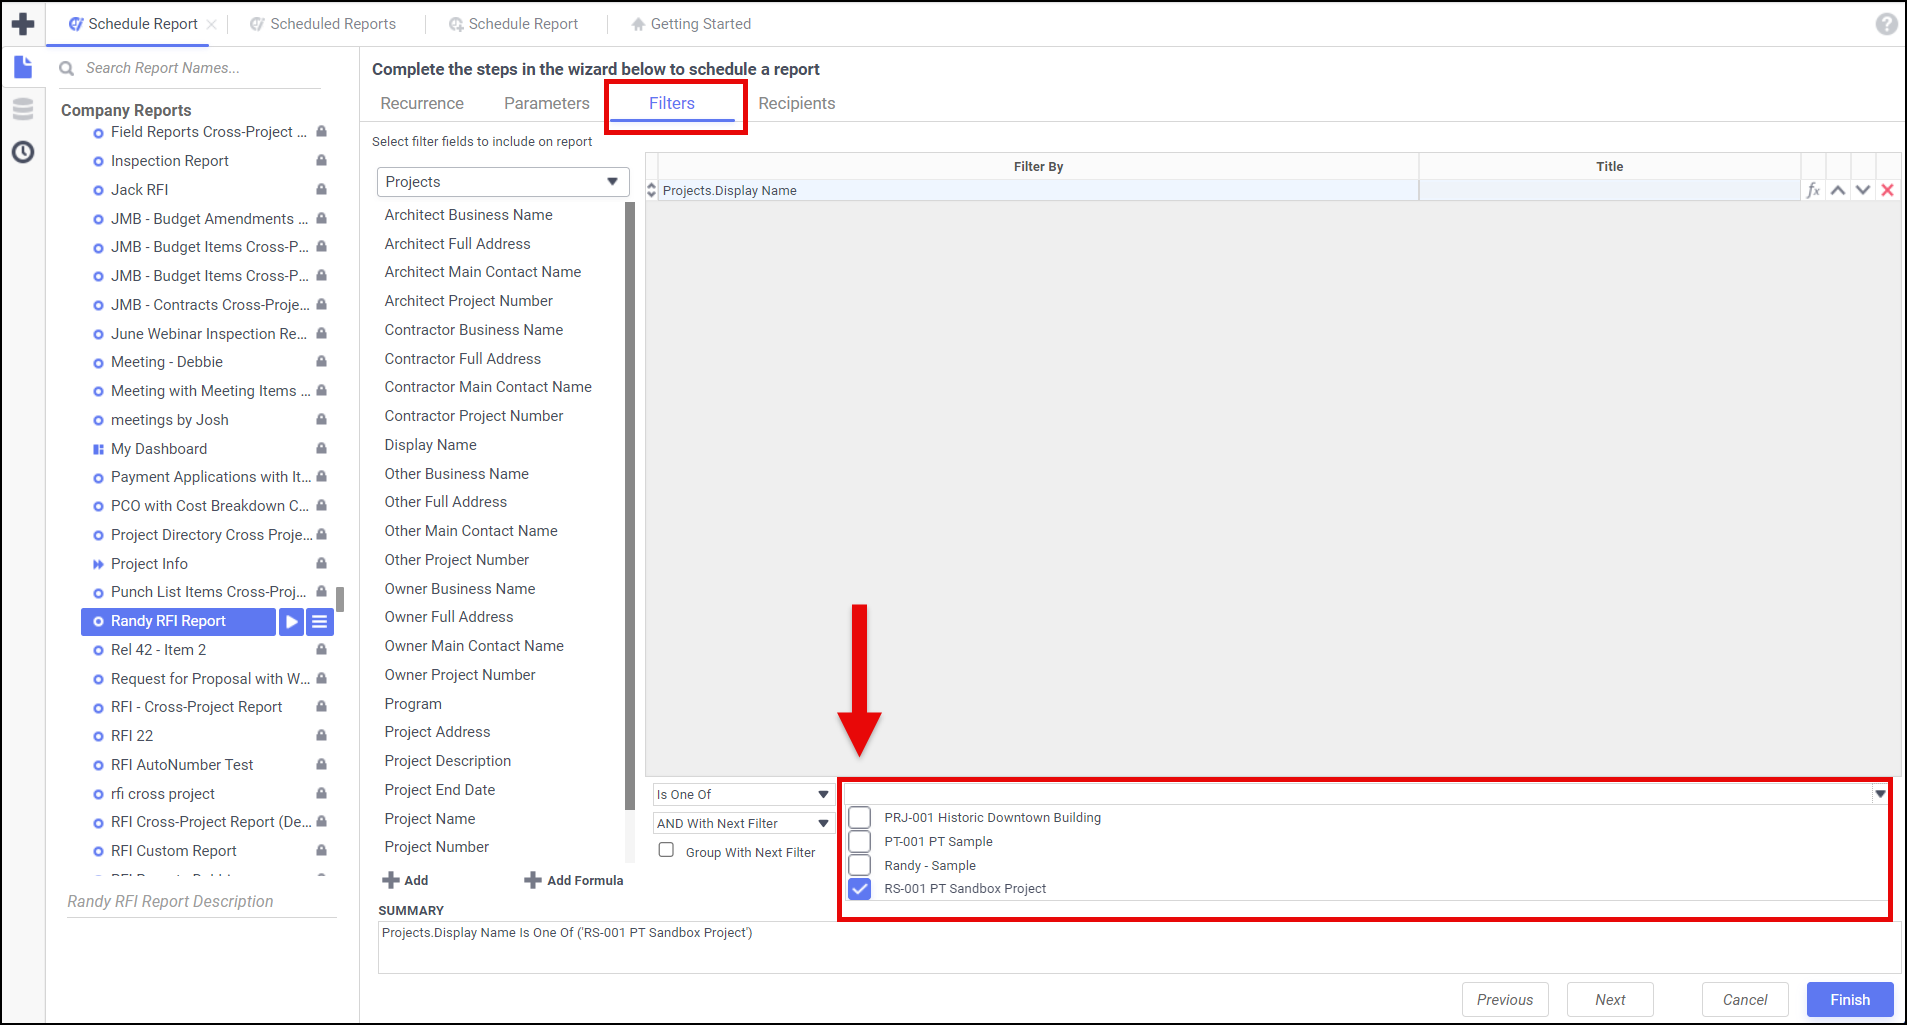Switch to the Parameters step
The image size is (1907, 1025).
pyautogui.click(x=547, y=103)
